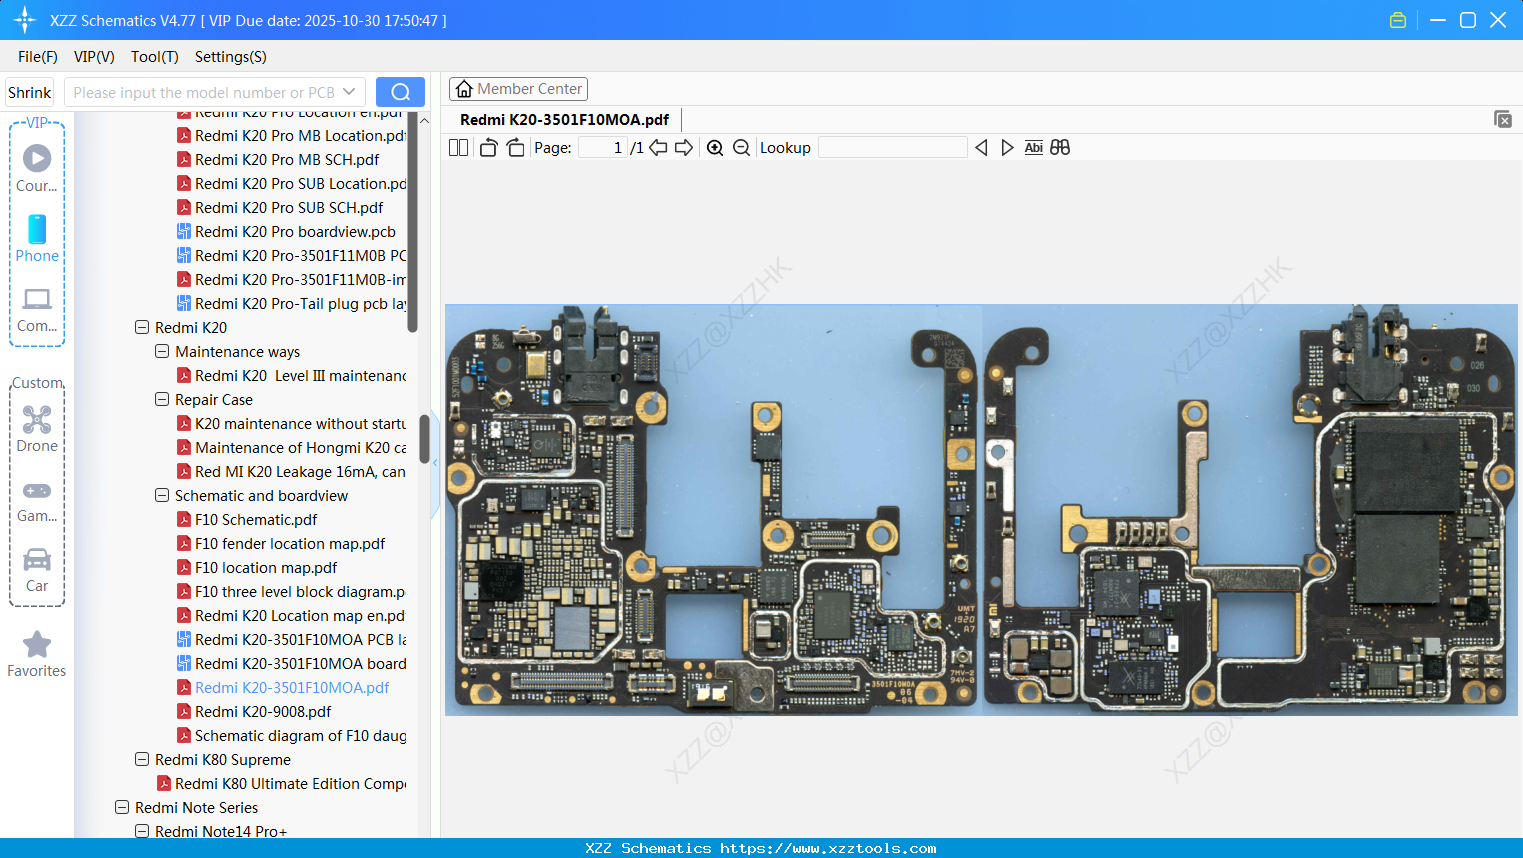Collapse the Redmi Note14 Pro+ node
This screenshot has width=1523, height=858.
coord(142,831)
